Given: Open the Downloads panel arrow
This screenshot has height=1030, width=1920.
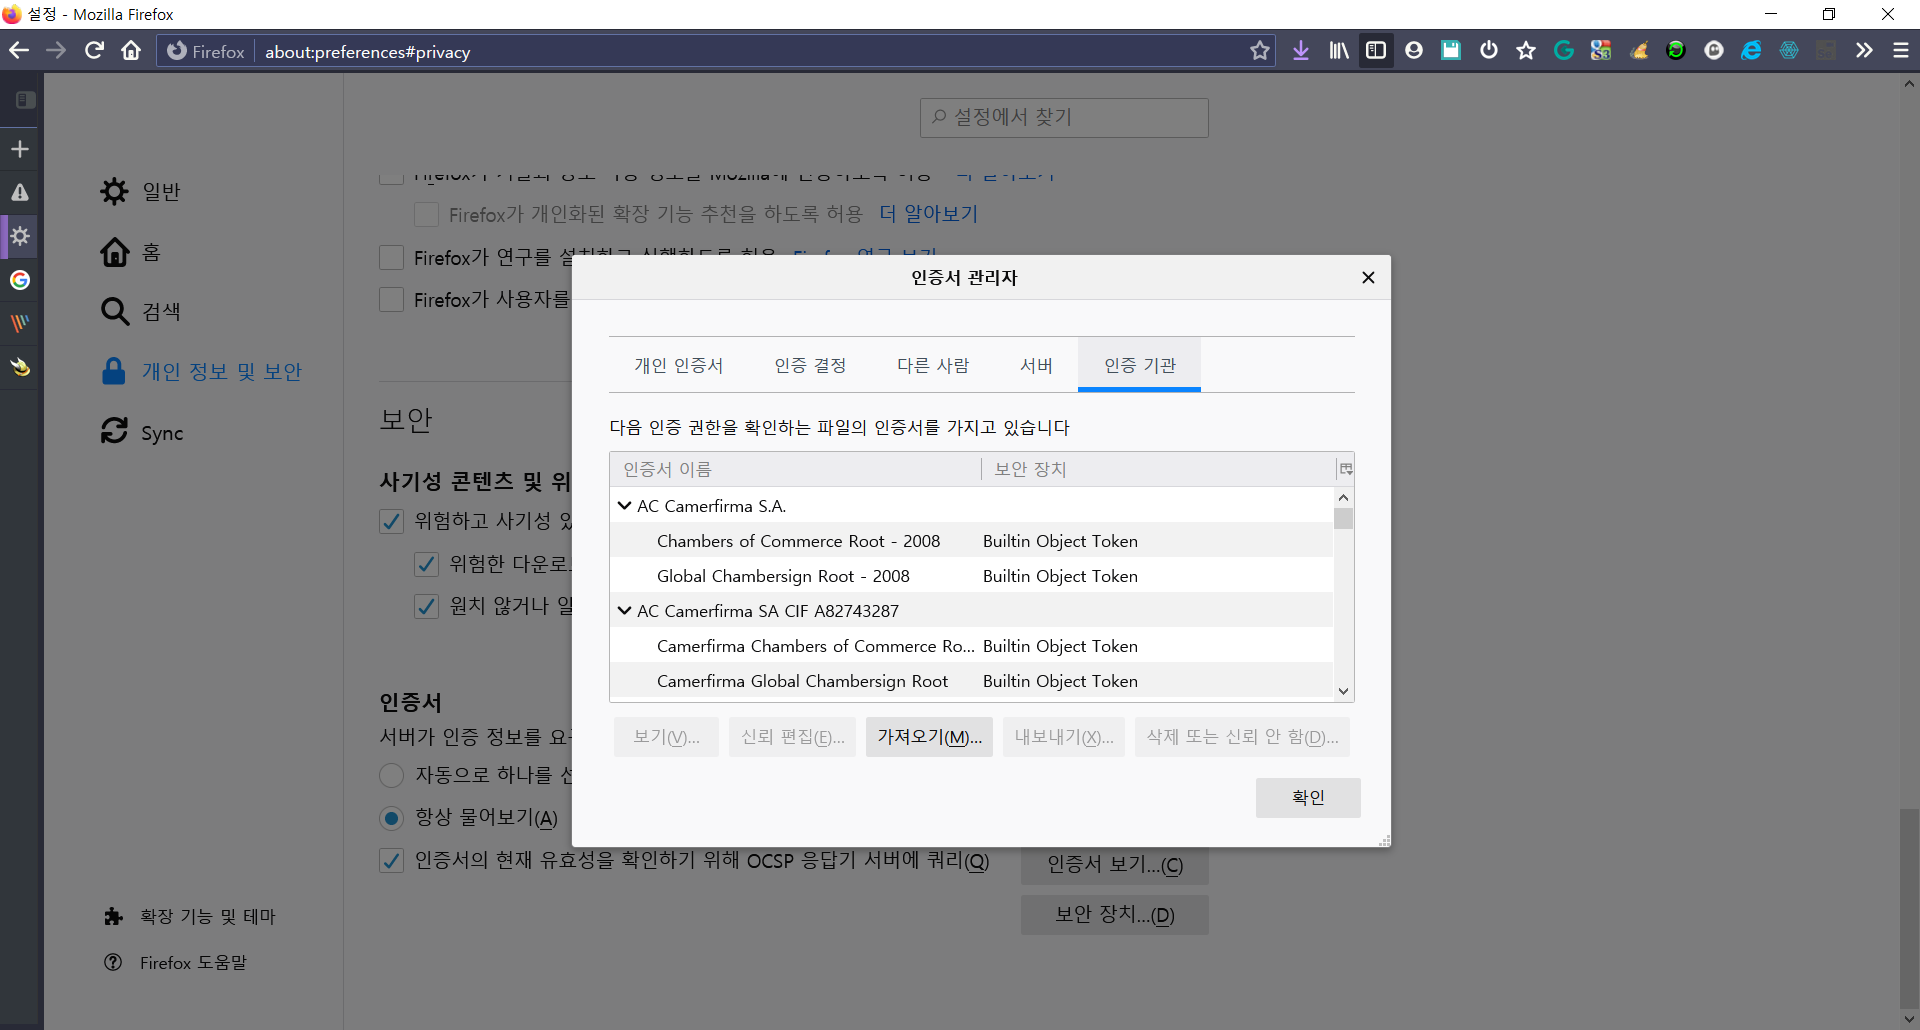Looking at the screenshot, I should [1300, 51].
